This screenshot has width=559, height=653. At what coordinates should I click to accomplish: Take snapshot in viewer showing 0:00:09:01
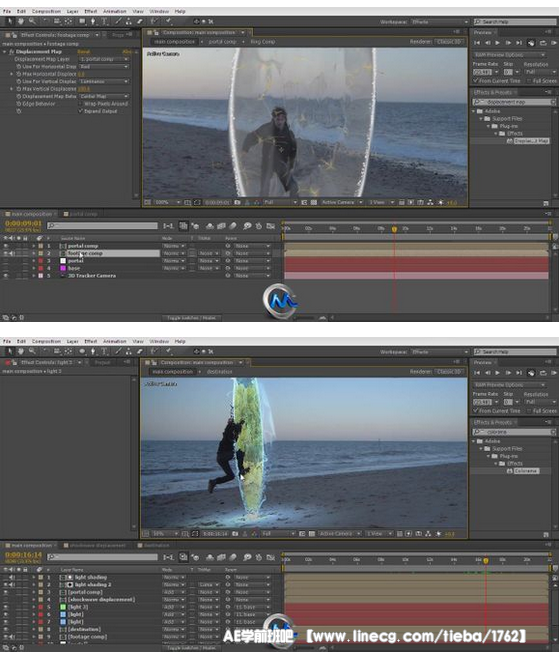(x=237, y=202)
